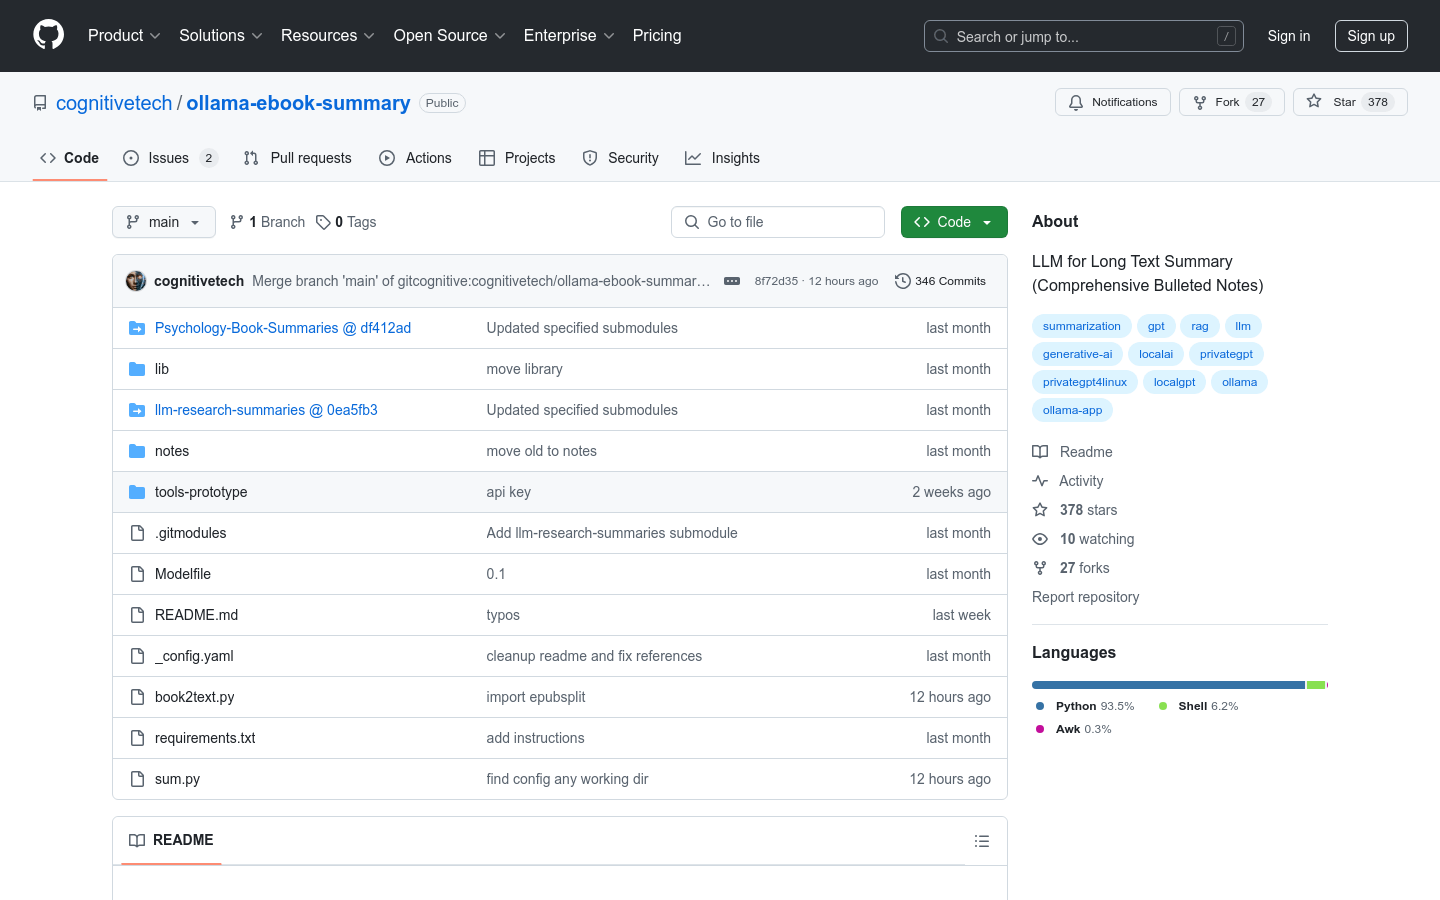This screenshot has height=900, width=1440.
Task: Click the Go to file input
Action: coord(778,222)
